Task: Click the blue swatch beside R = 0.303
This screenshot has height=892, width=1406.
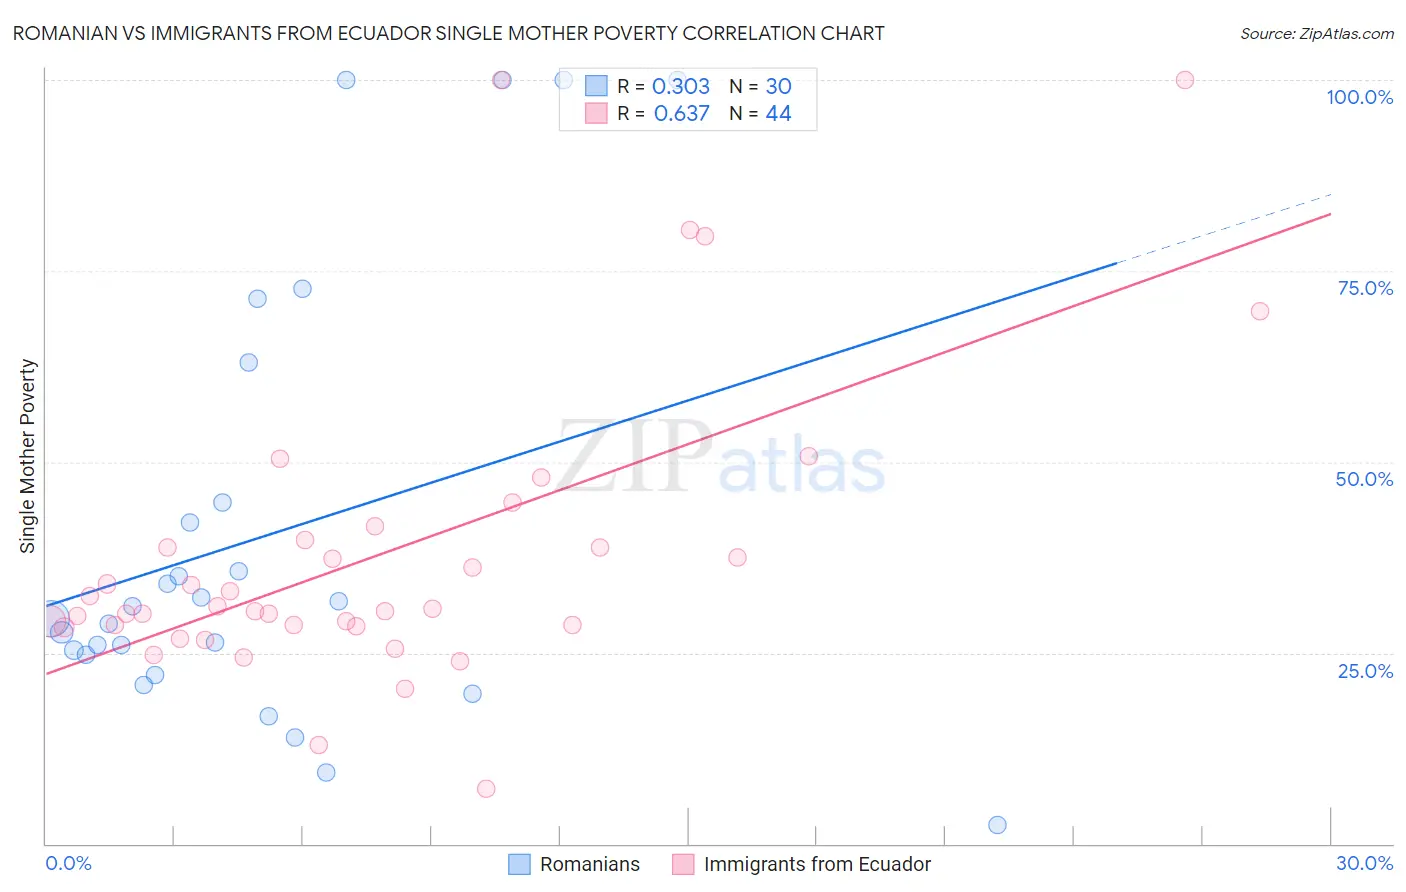Action: tap(596, 86)
